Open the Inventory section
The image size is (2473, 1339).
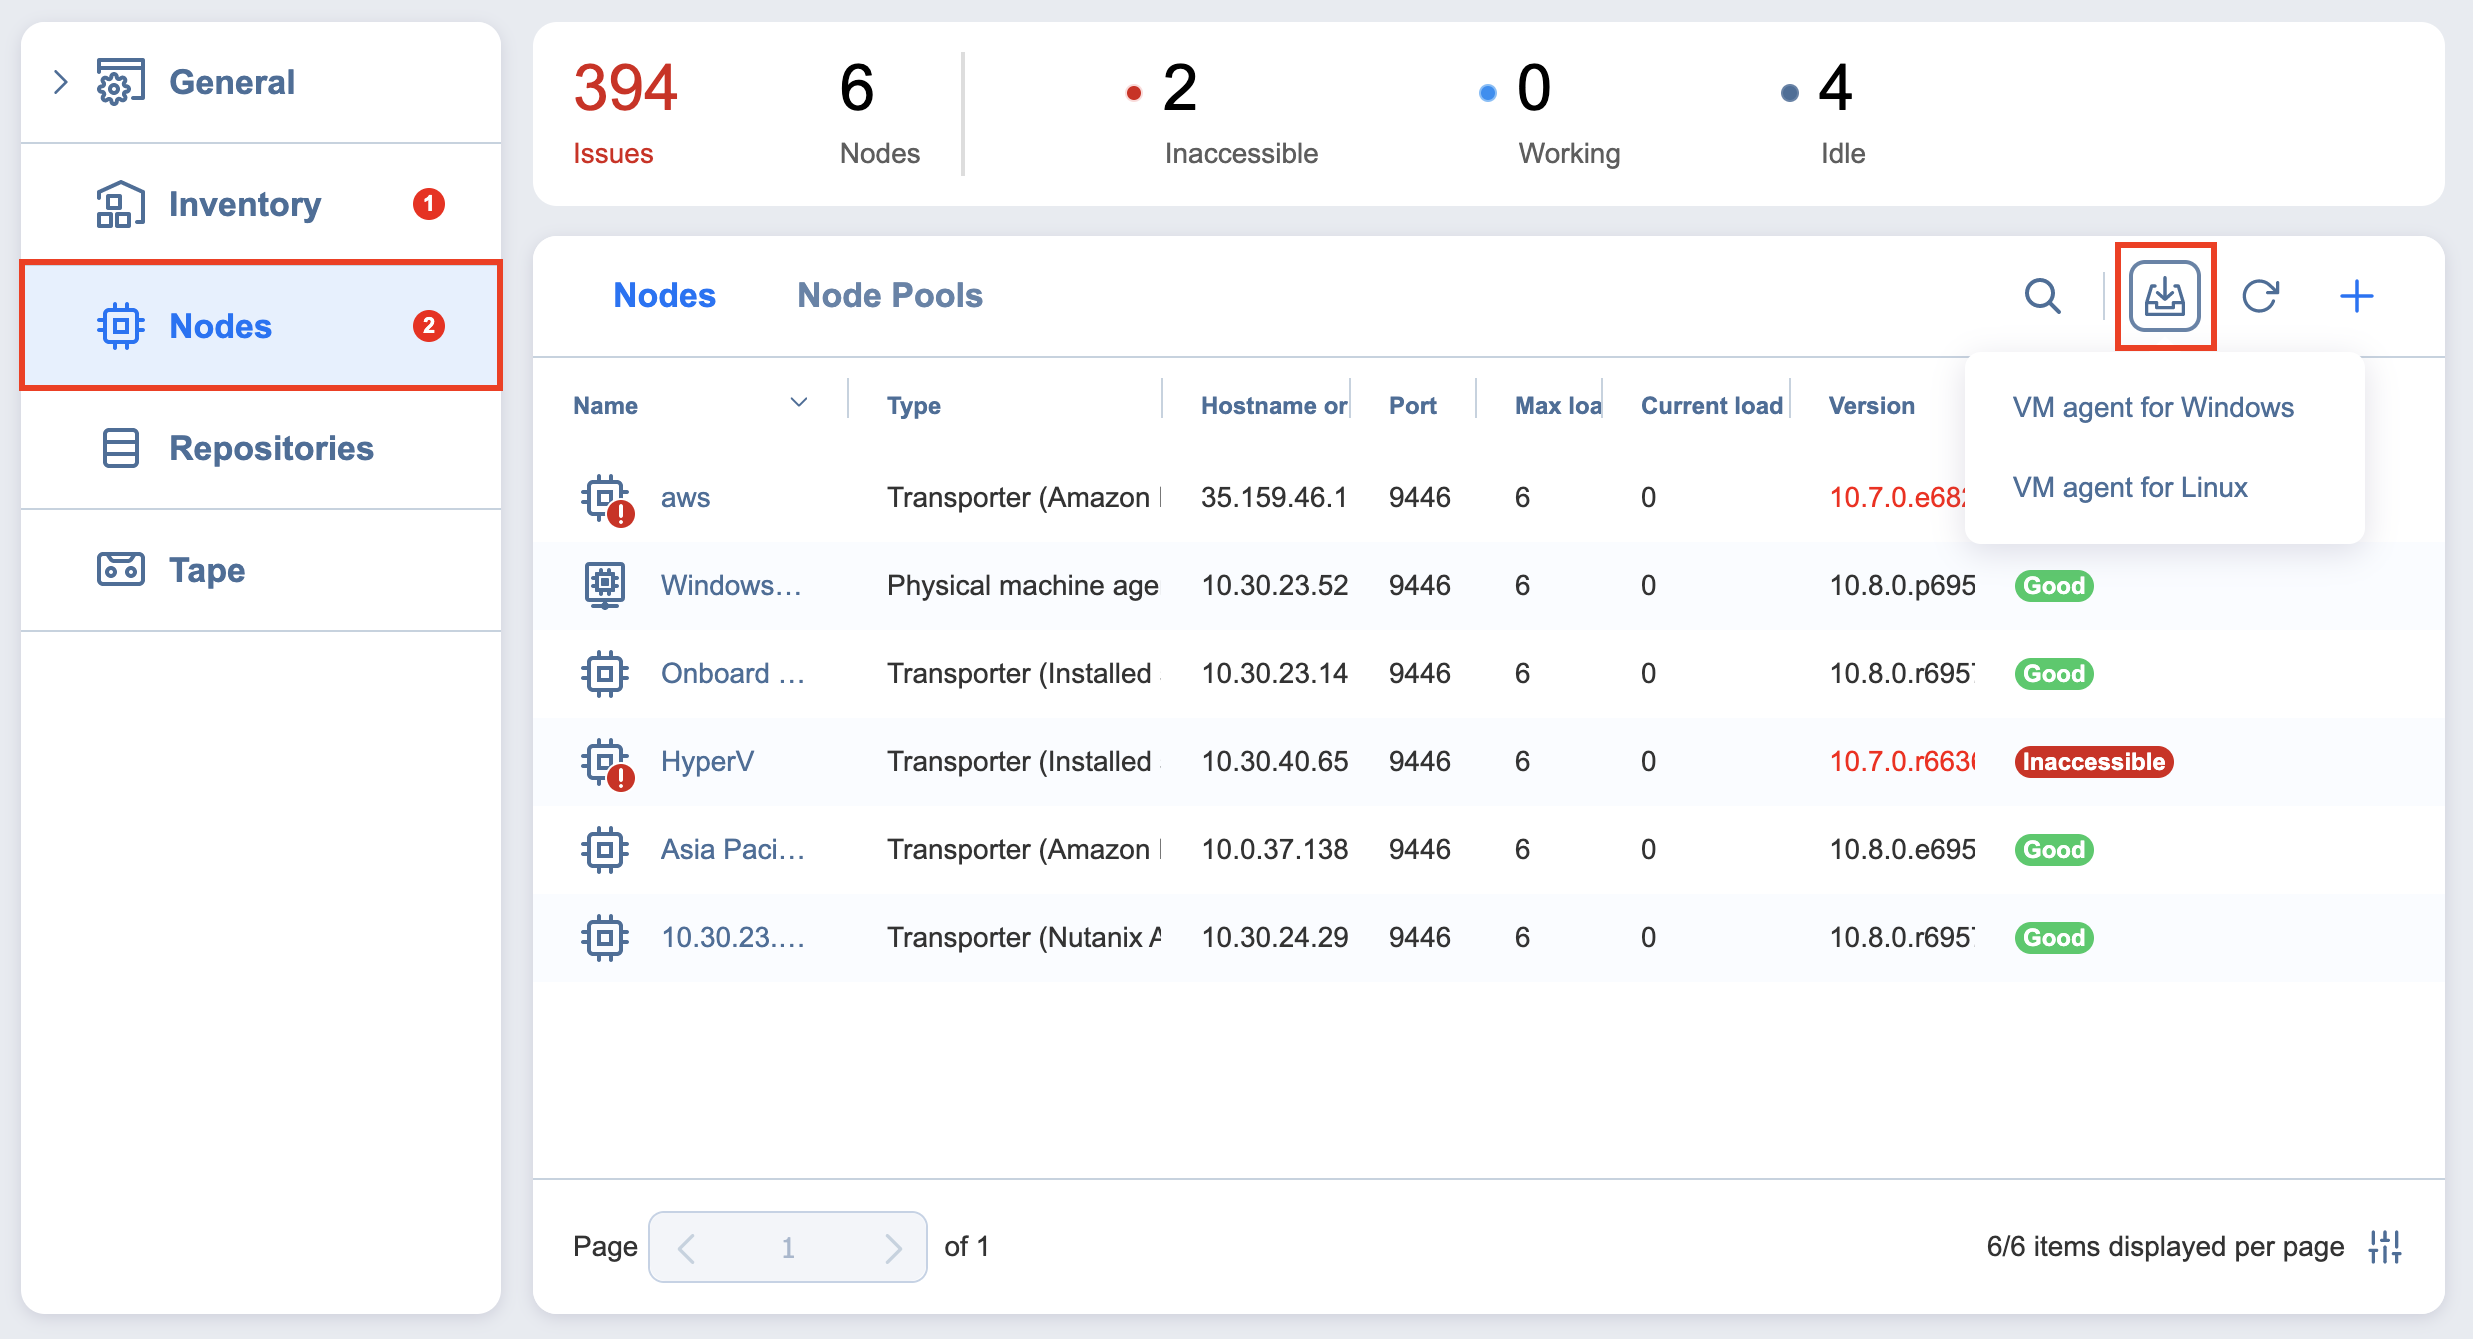(x=244, y=204)
